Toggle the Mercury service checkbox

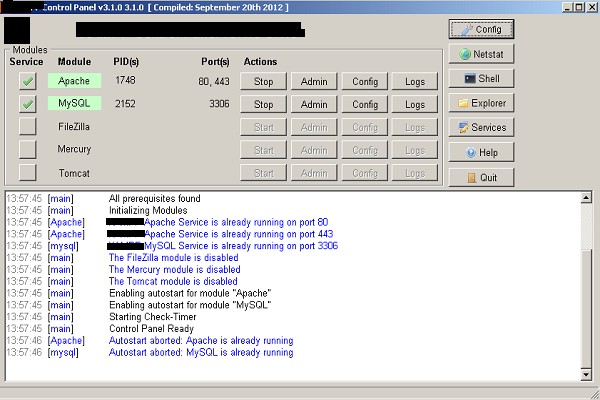coord(28,149)
